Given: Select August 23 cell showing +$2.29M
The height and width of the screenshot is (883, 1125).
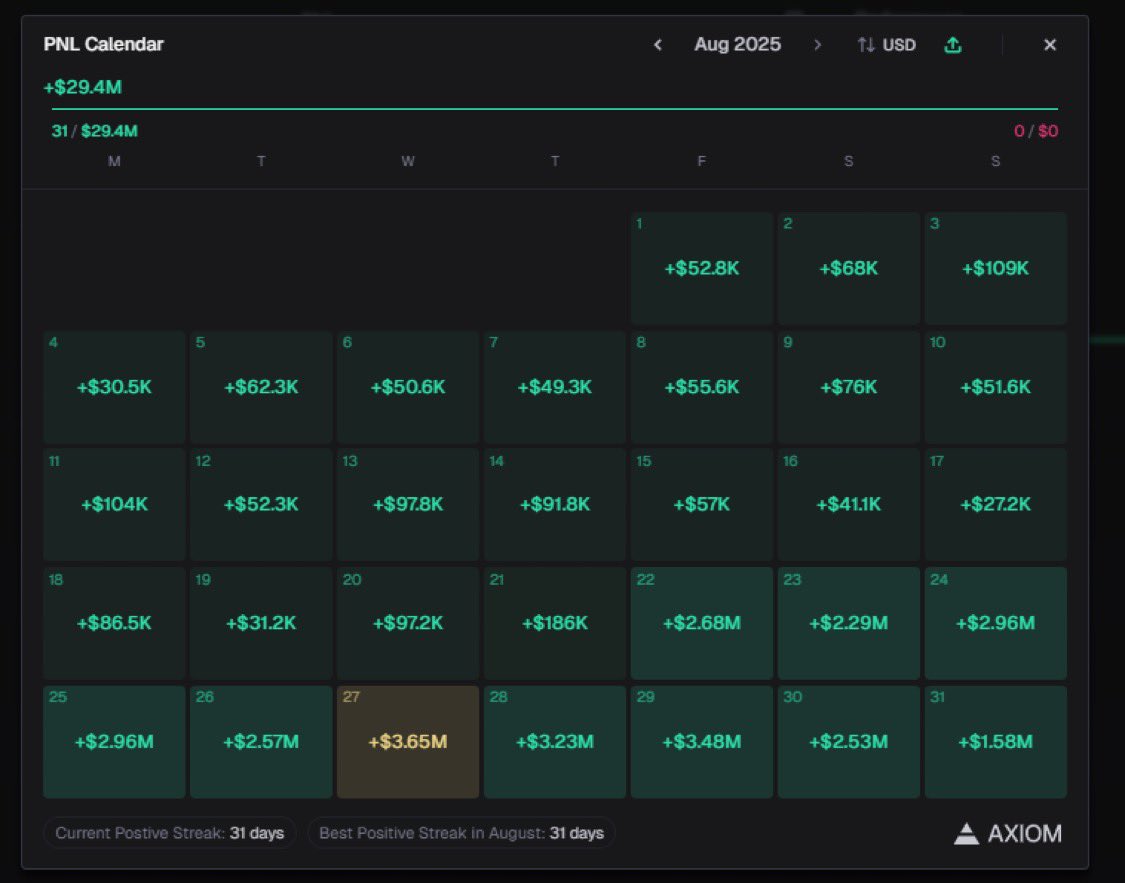Looking at the screenshot, I should [849, 623].
